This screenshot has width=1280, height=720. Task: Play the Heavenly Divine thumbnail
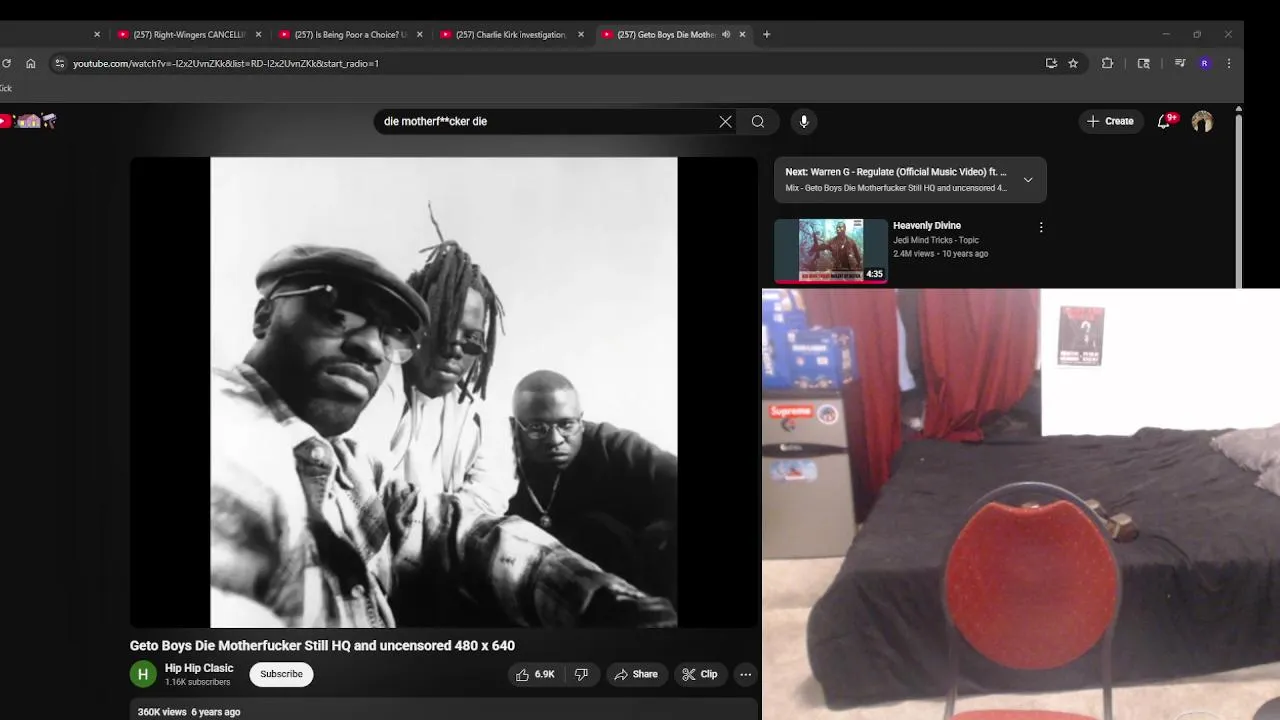pos(831,251)
